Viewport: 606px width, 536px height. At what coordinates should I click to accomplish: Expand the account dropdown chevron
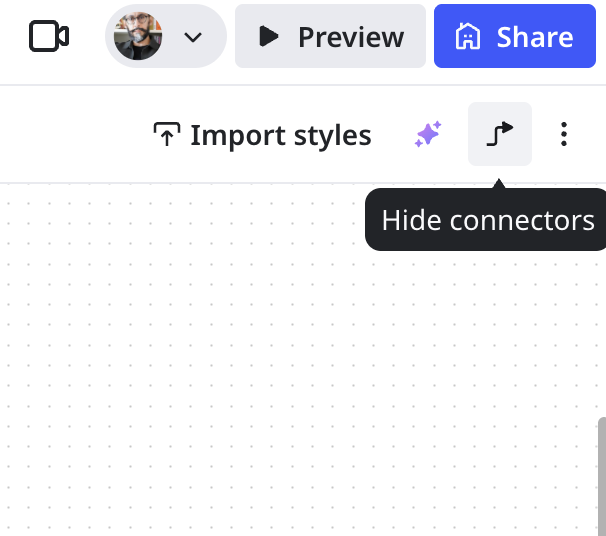193,37
